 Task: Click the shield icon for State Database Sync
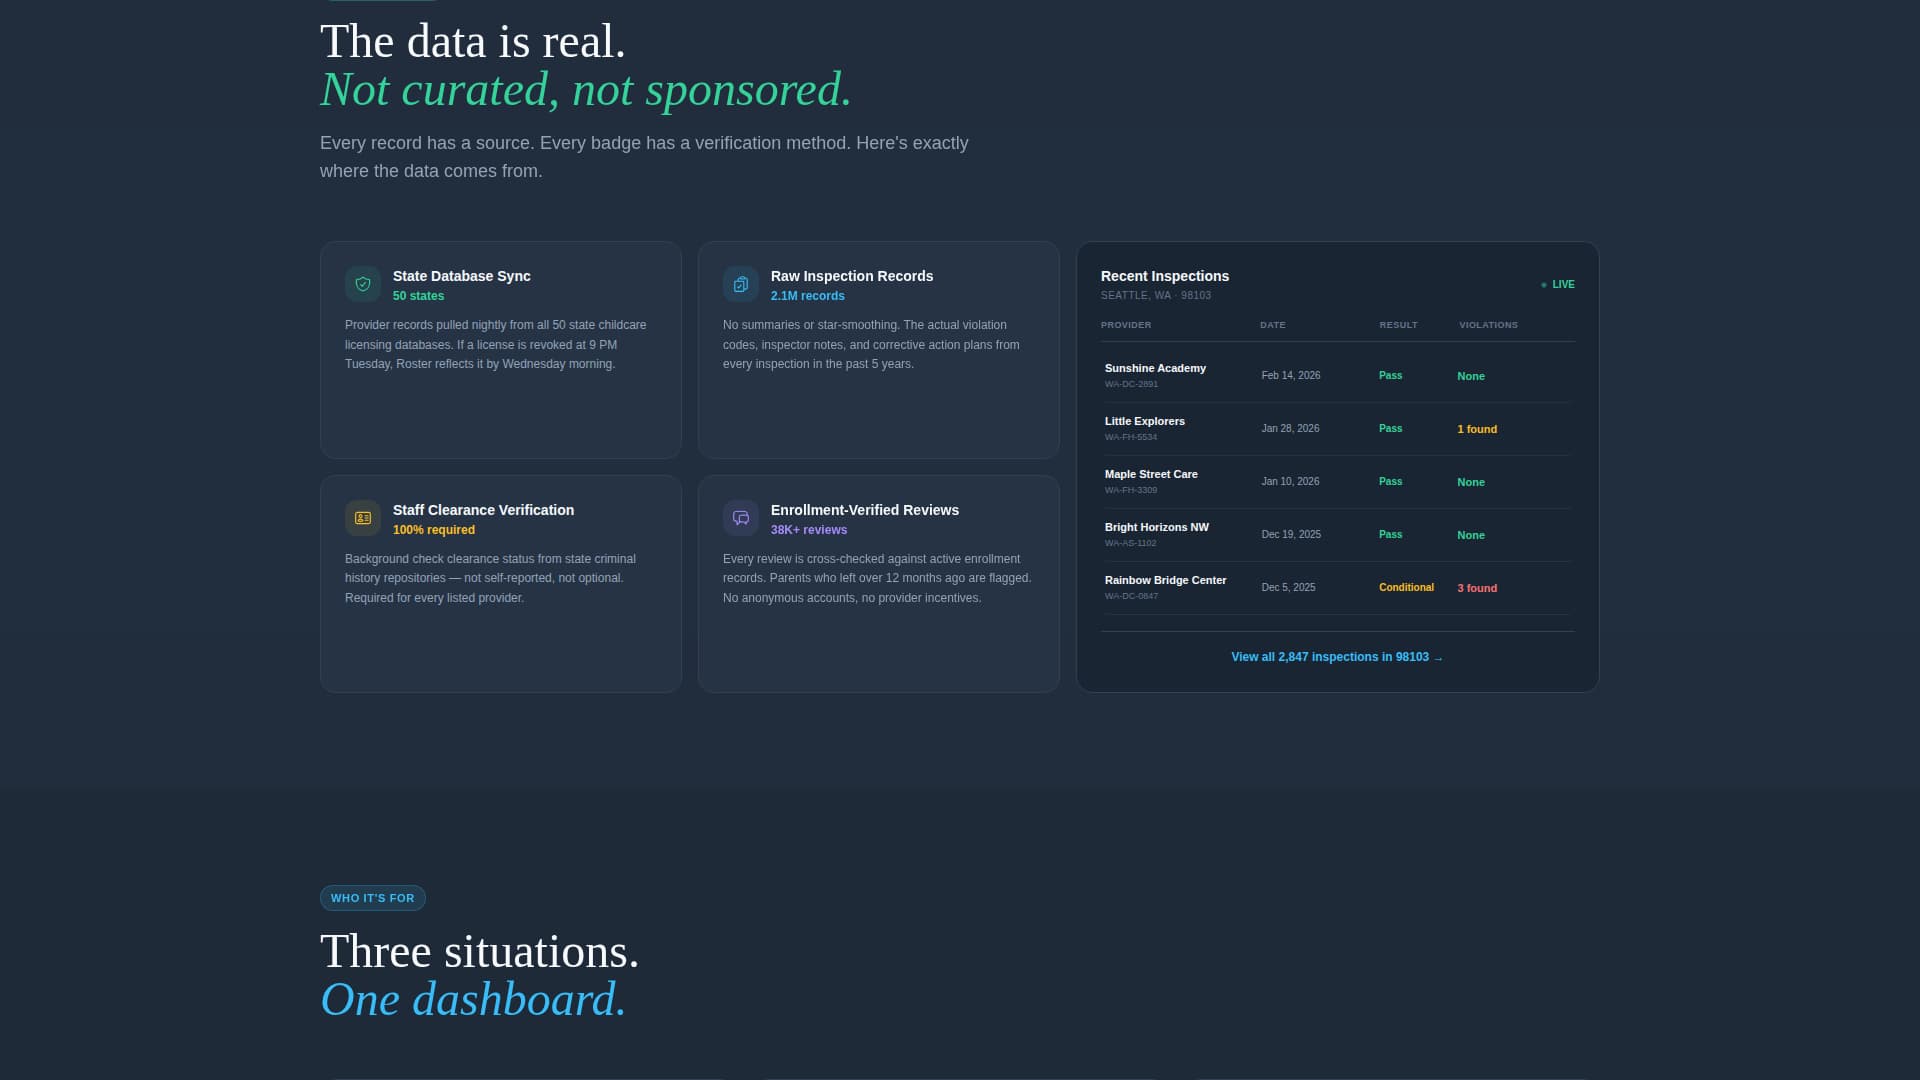tap(363, 284)
